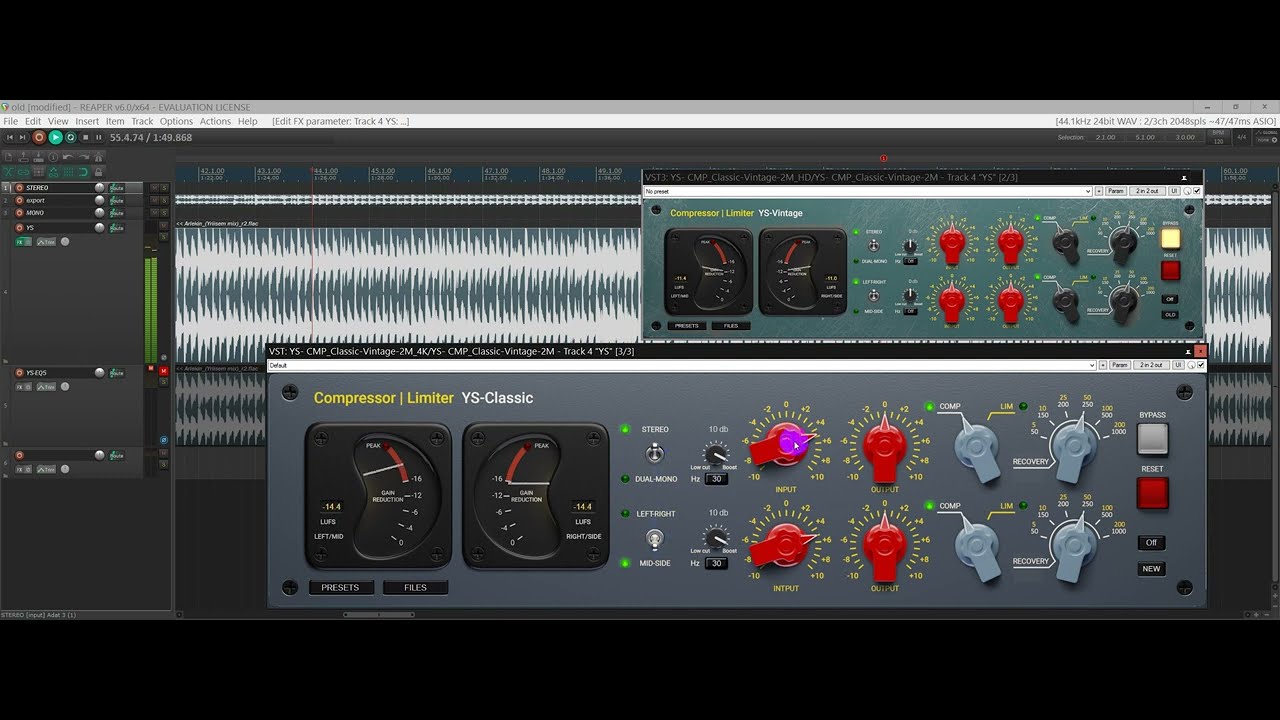Screen dimensions: 1280x720
Task: Jump to project end in transport
Action: tap(22, 137)
